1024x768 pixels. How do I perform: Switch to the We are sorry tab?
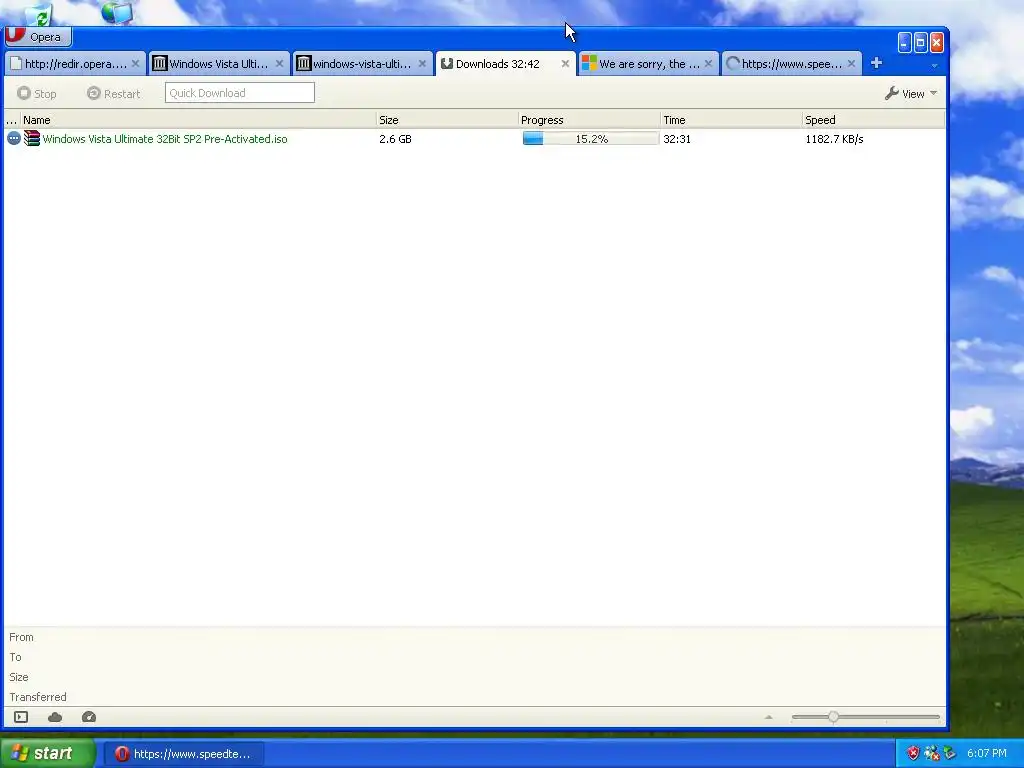pyautogui.click(x=648, y=64)
